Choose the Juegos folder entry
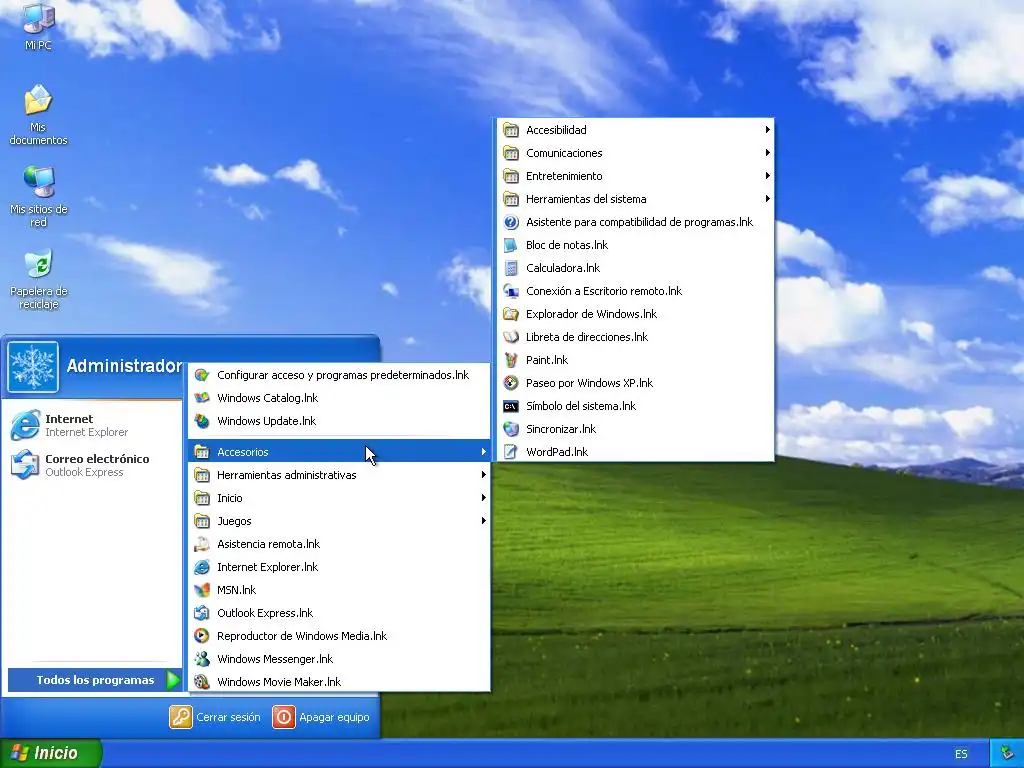 [x=339, y=520]
